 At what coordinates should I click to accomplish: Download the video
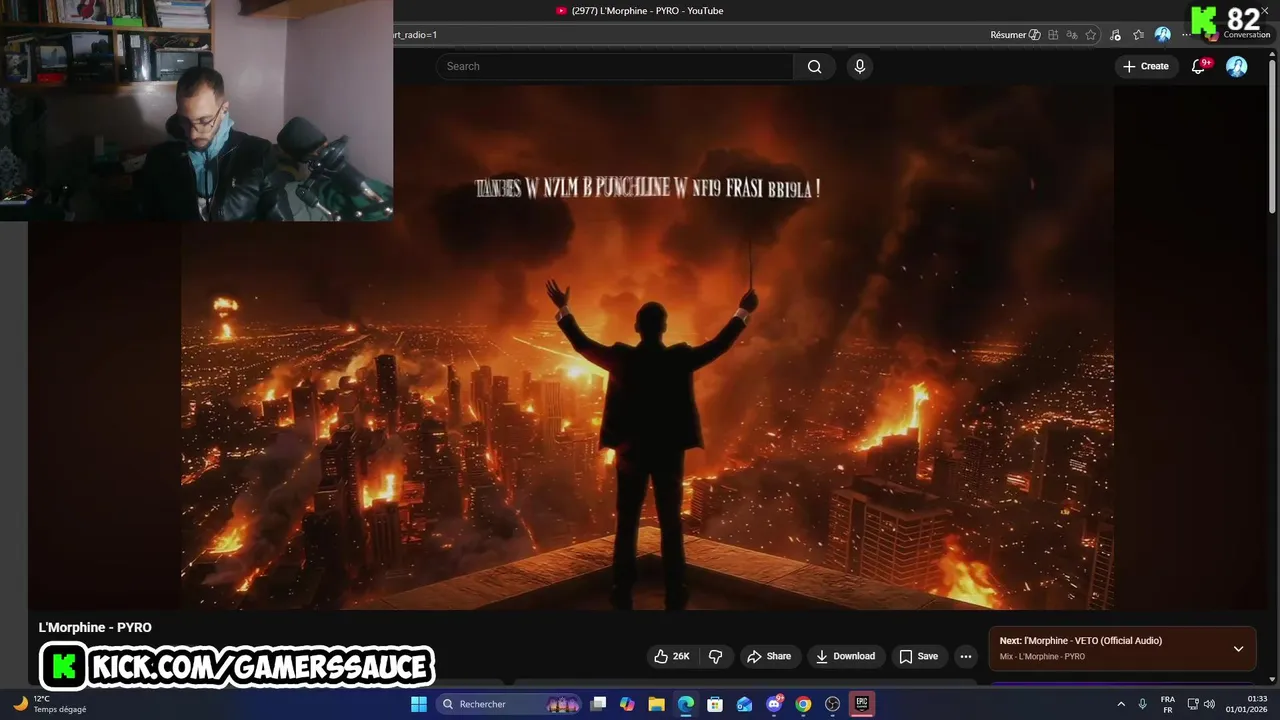[x=845, y=656]
